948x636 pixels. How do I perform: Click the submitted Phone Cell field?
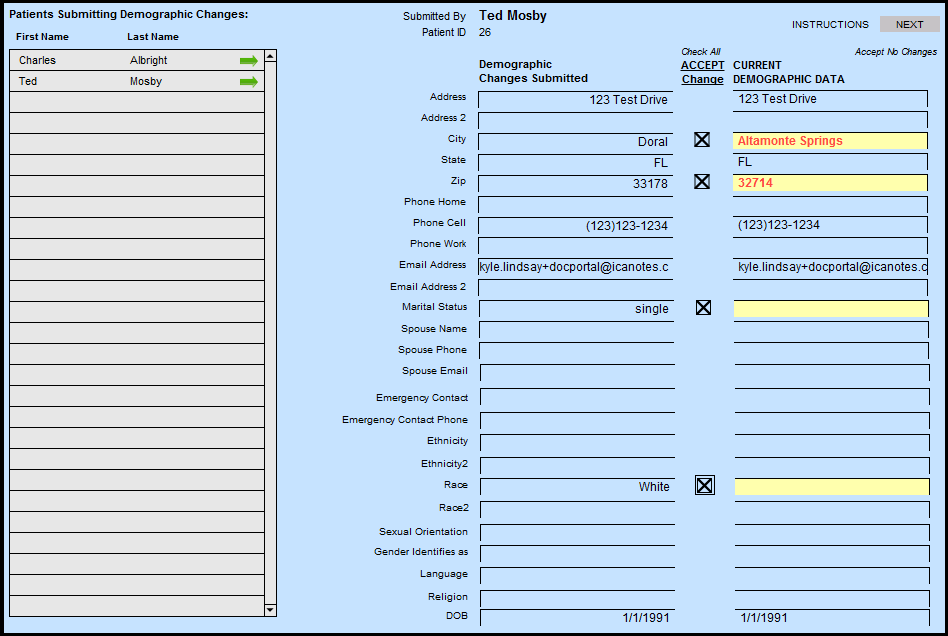pos(576,226)
